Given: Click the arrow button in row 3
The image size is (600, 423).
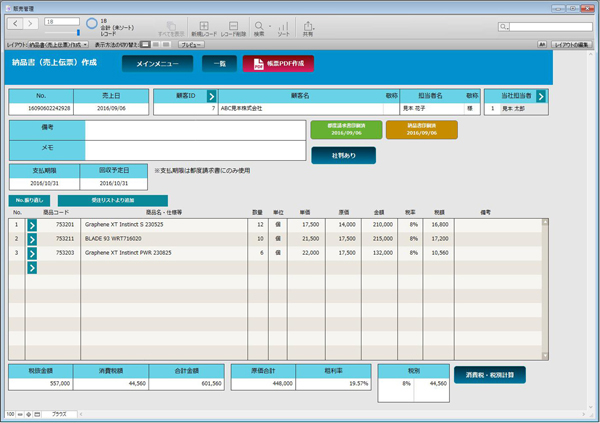Looking at the screenshot, I should (32, 253).
